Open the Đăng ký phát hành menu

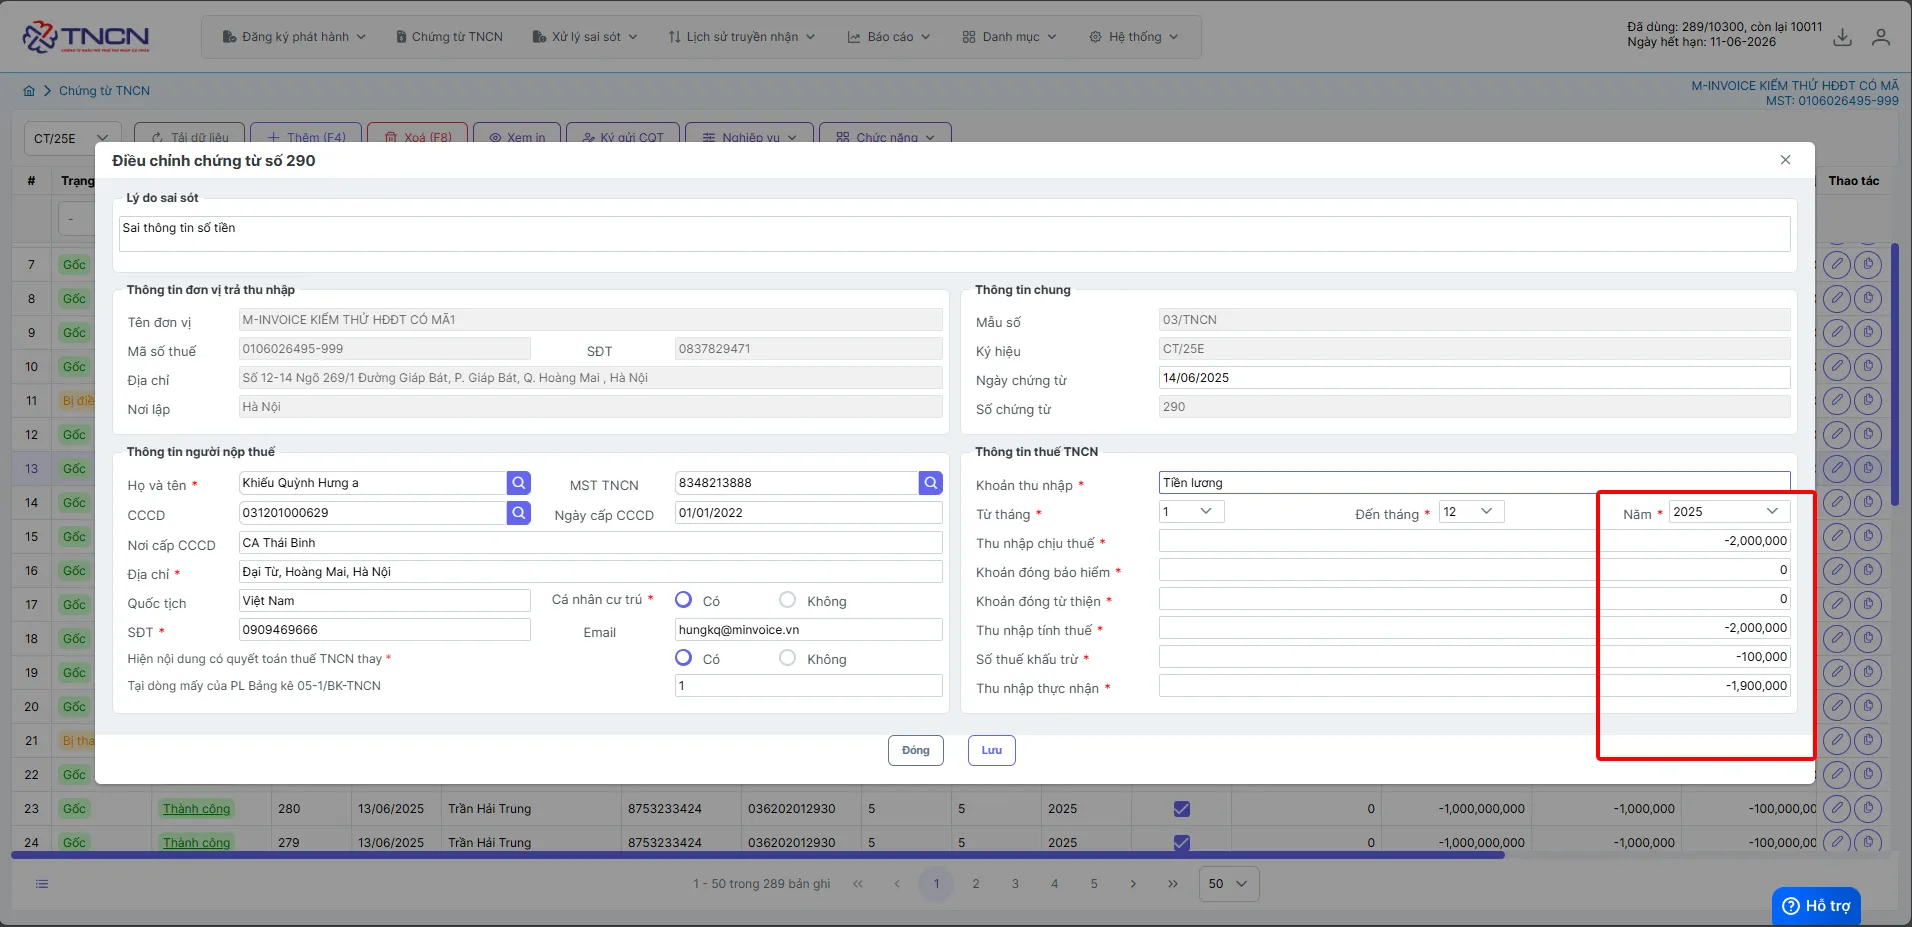click(294, 37)
